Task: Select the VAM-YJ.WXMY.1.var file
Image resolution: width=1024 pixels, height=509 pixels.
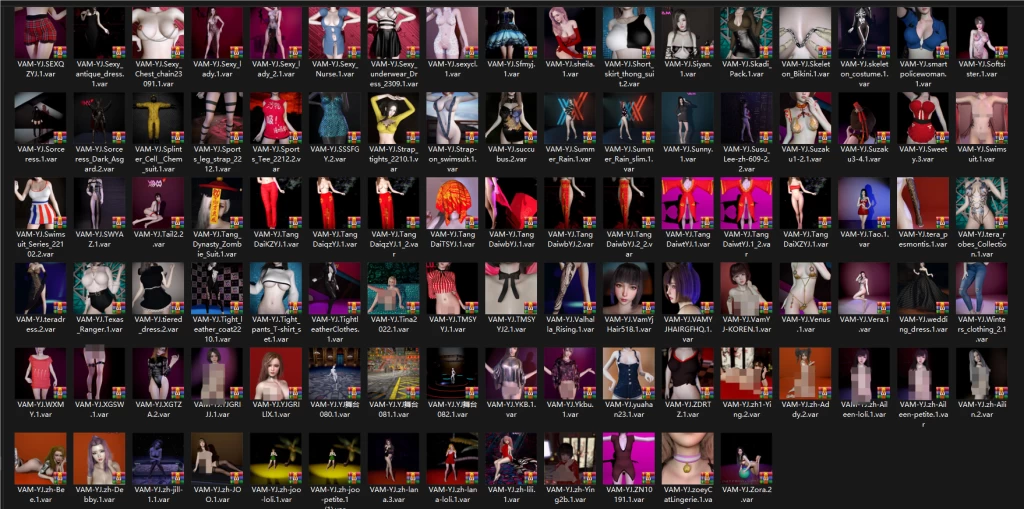Action: [x=40, y=373]
